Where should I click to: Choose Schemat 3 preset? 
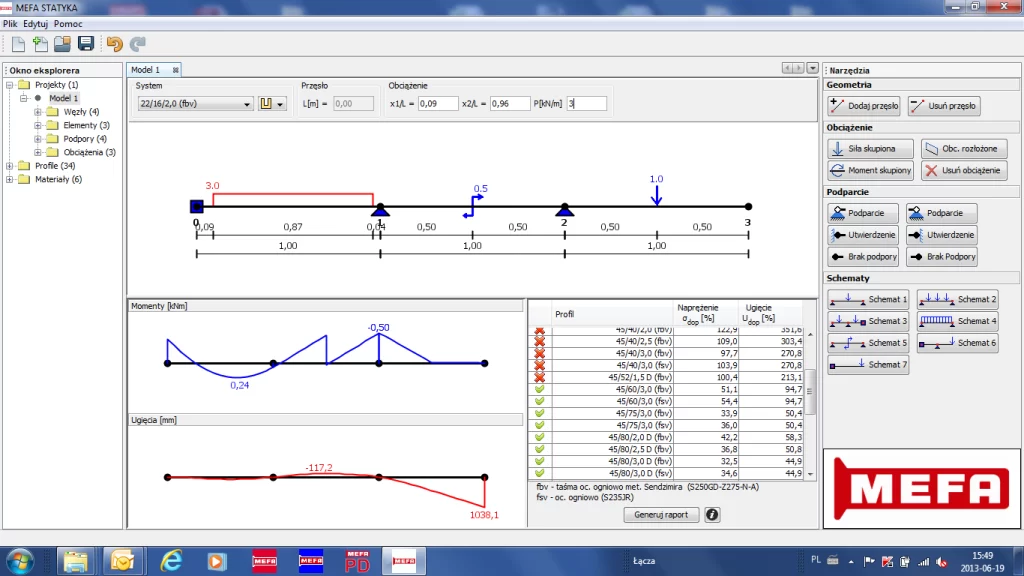click(868, 321)
